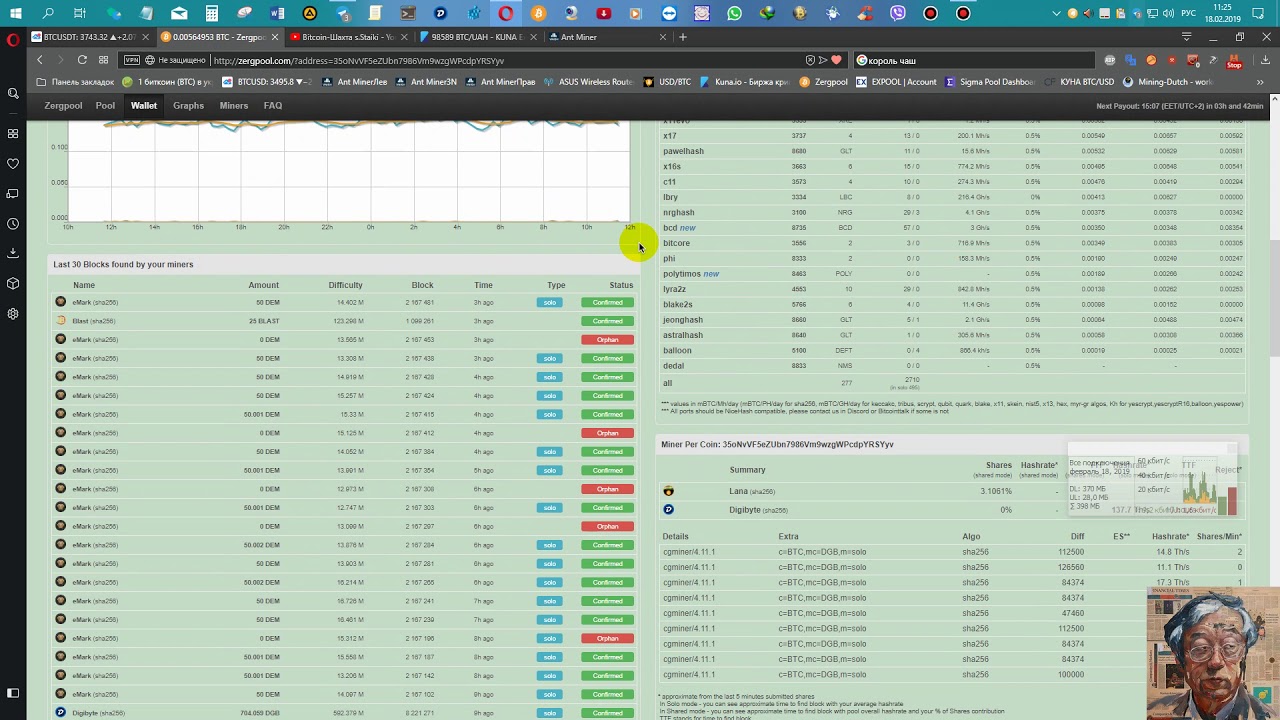Open the FAQ menu item
Viewport: 1280px width, 720px height.
click(272, 105)
